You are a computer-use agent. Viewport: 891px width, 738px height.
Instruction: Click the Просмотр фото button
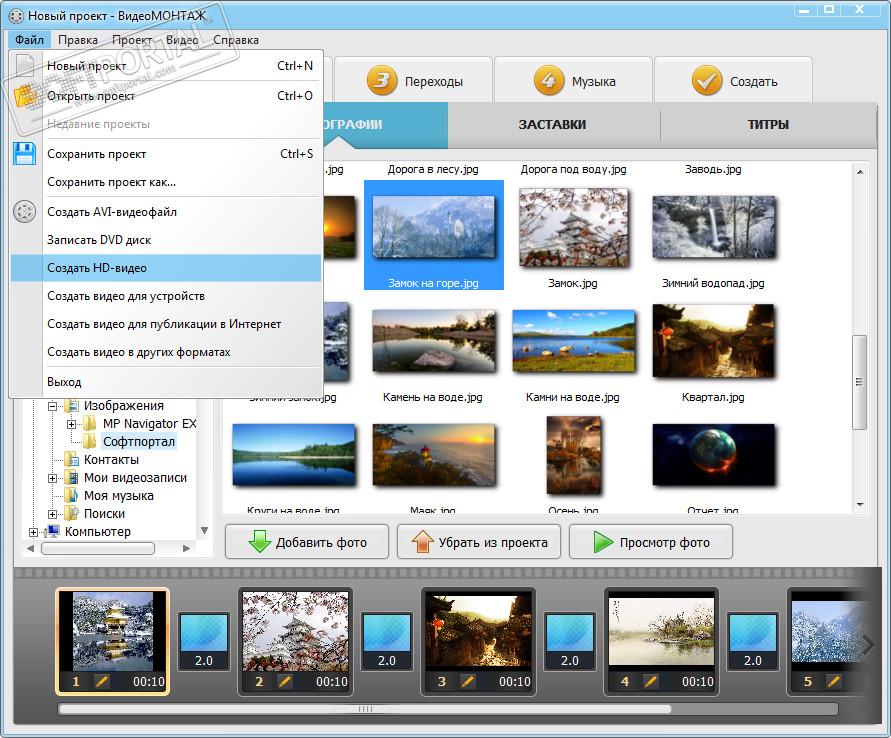pos(651,542)
